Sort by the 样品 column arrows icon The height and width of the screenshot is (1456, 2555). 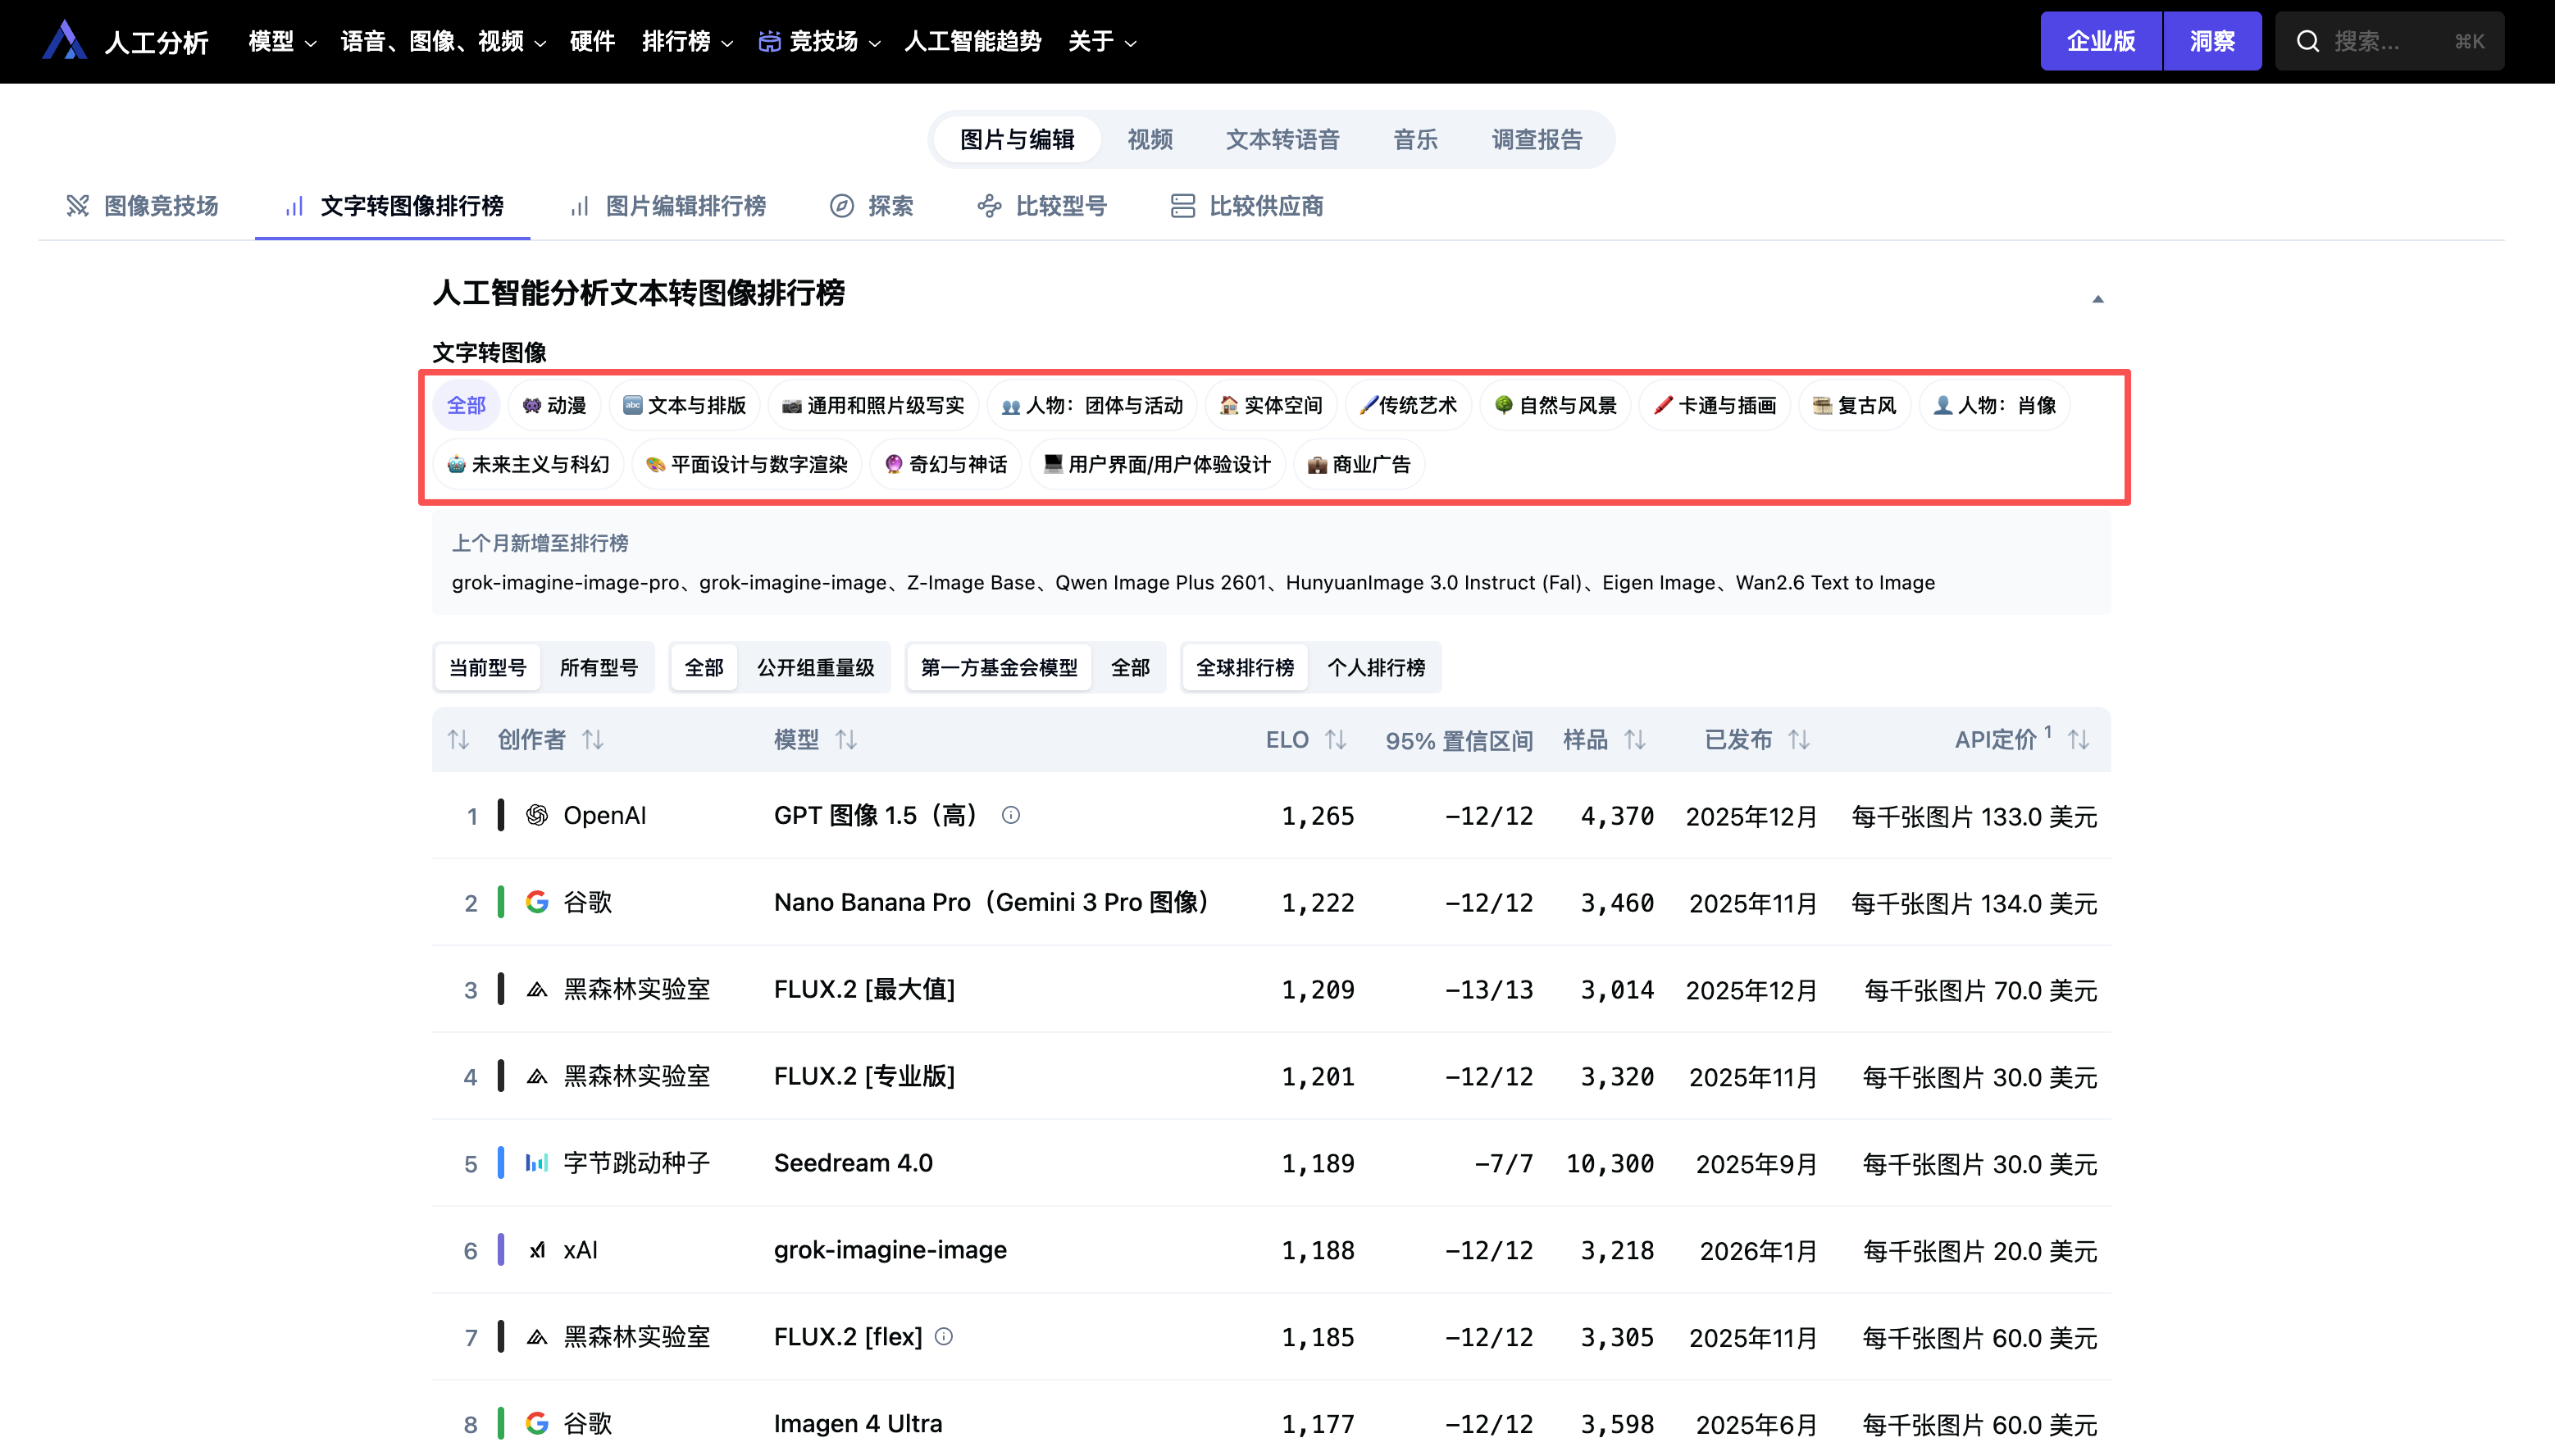click(1635, 740)
